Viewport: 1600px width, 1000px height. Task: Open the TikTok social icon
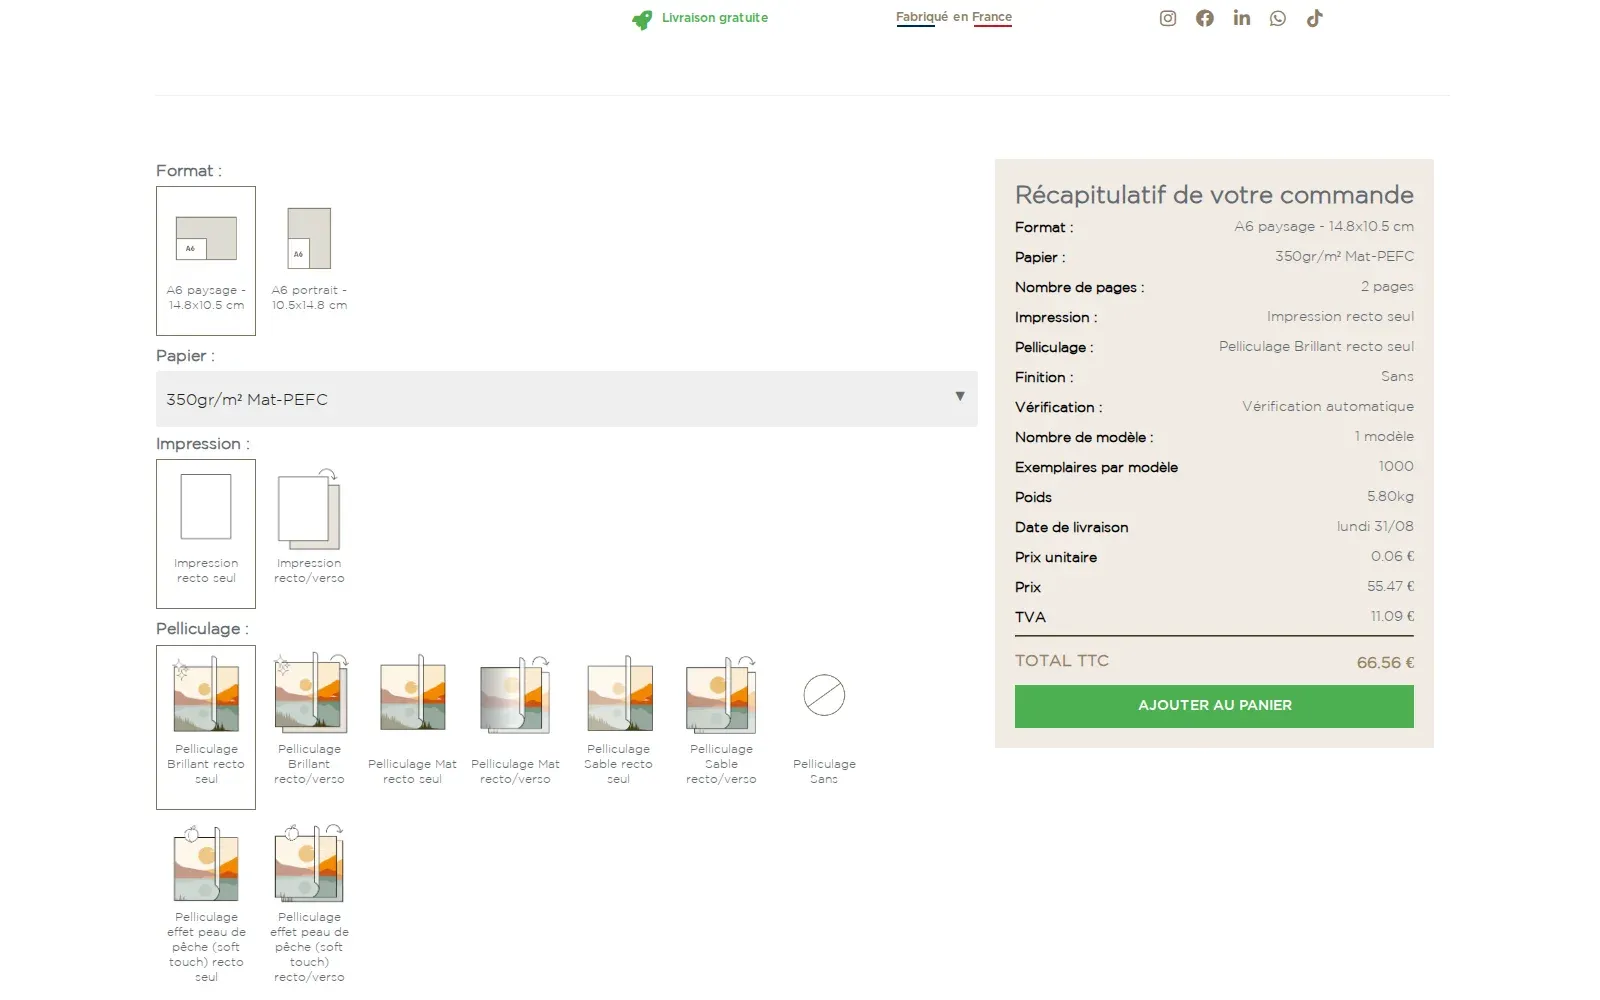click(1314, 18)
